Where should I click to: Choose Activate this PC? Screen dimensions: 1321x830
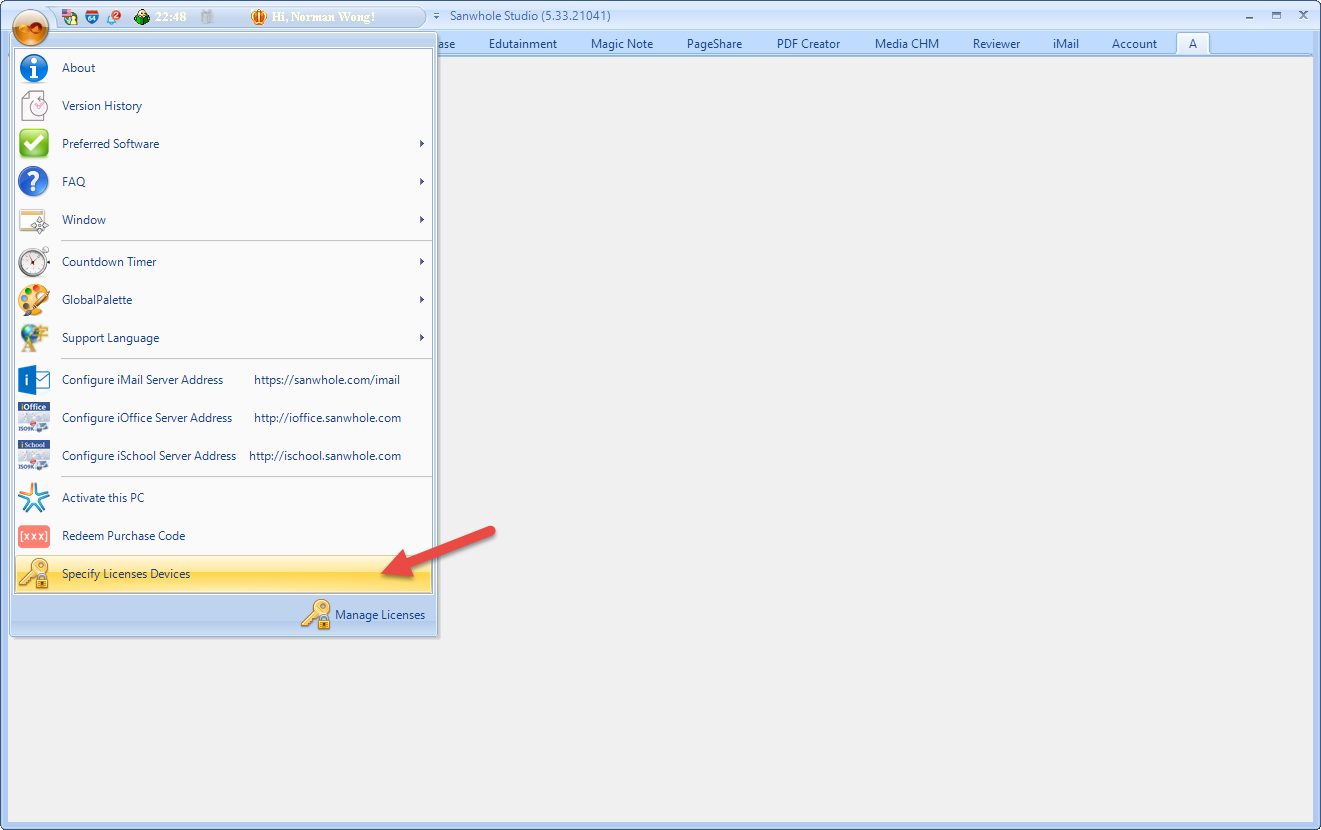click(x=224, y=498)
